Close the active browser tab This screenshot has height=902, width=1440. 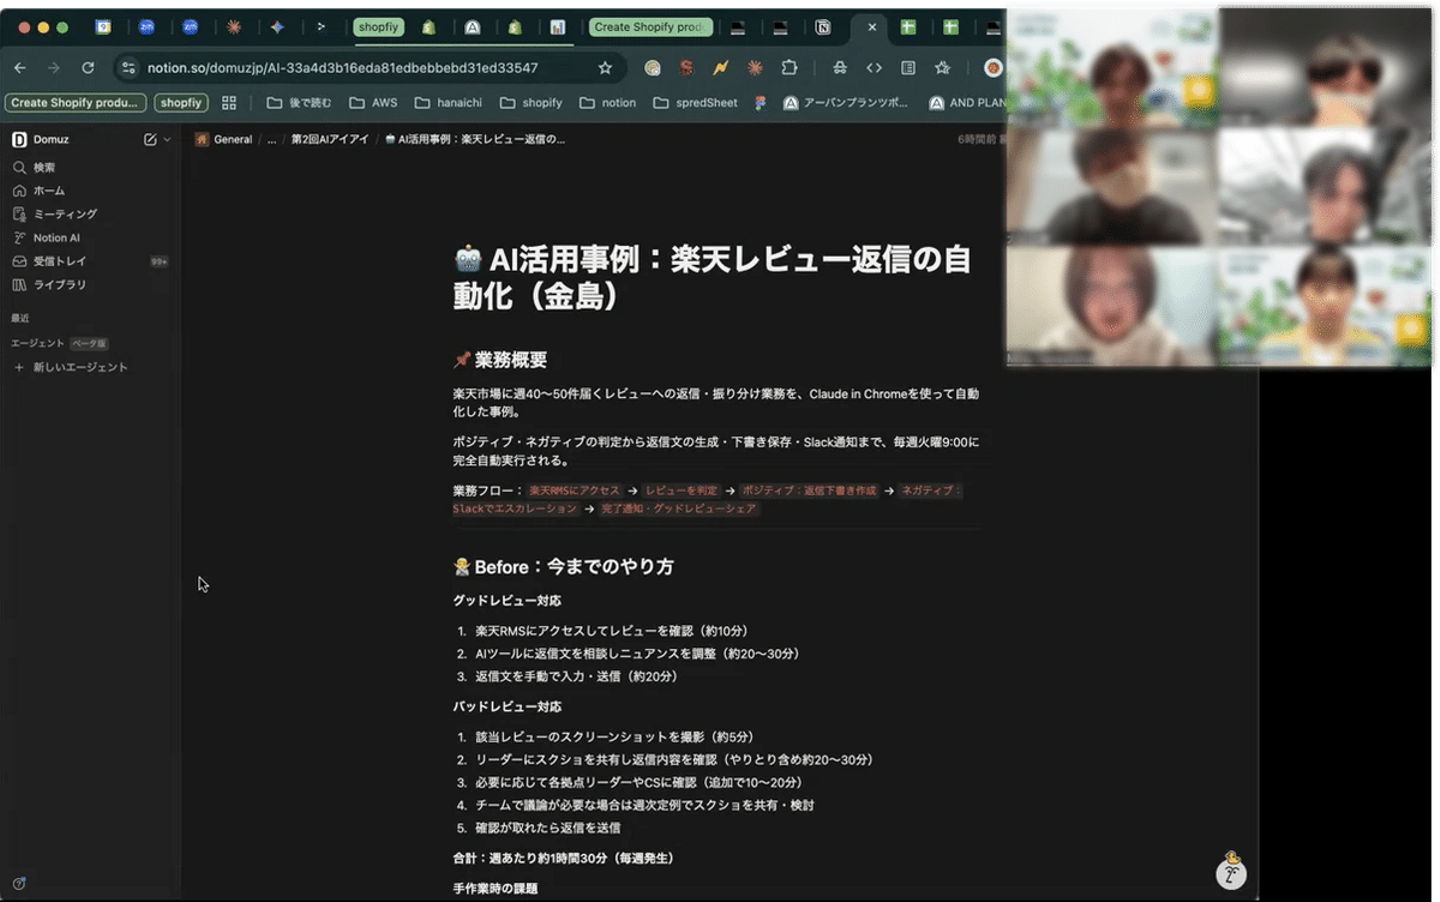[x=872, y=27]
